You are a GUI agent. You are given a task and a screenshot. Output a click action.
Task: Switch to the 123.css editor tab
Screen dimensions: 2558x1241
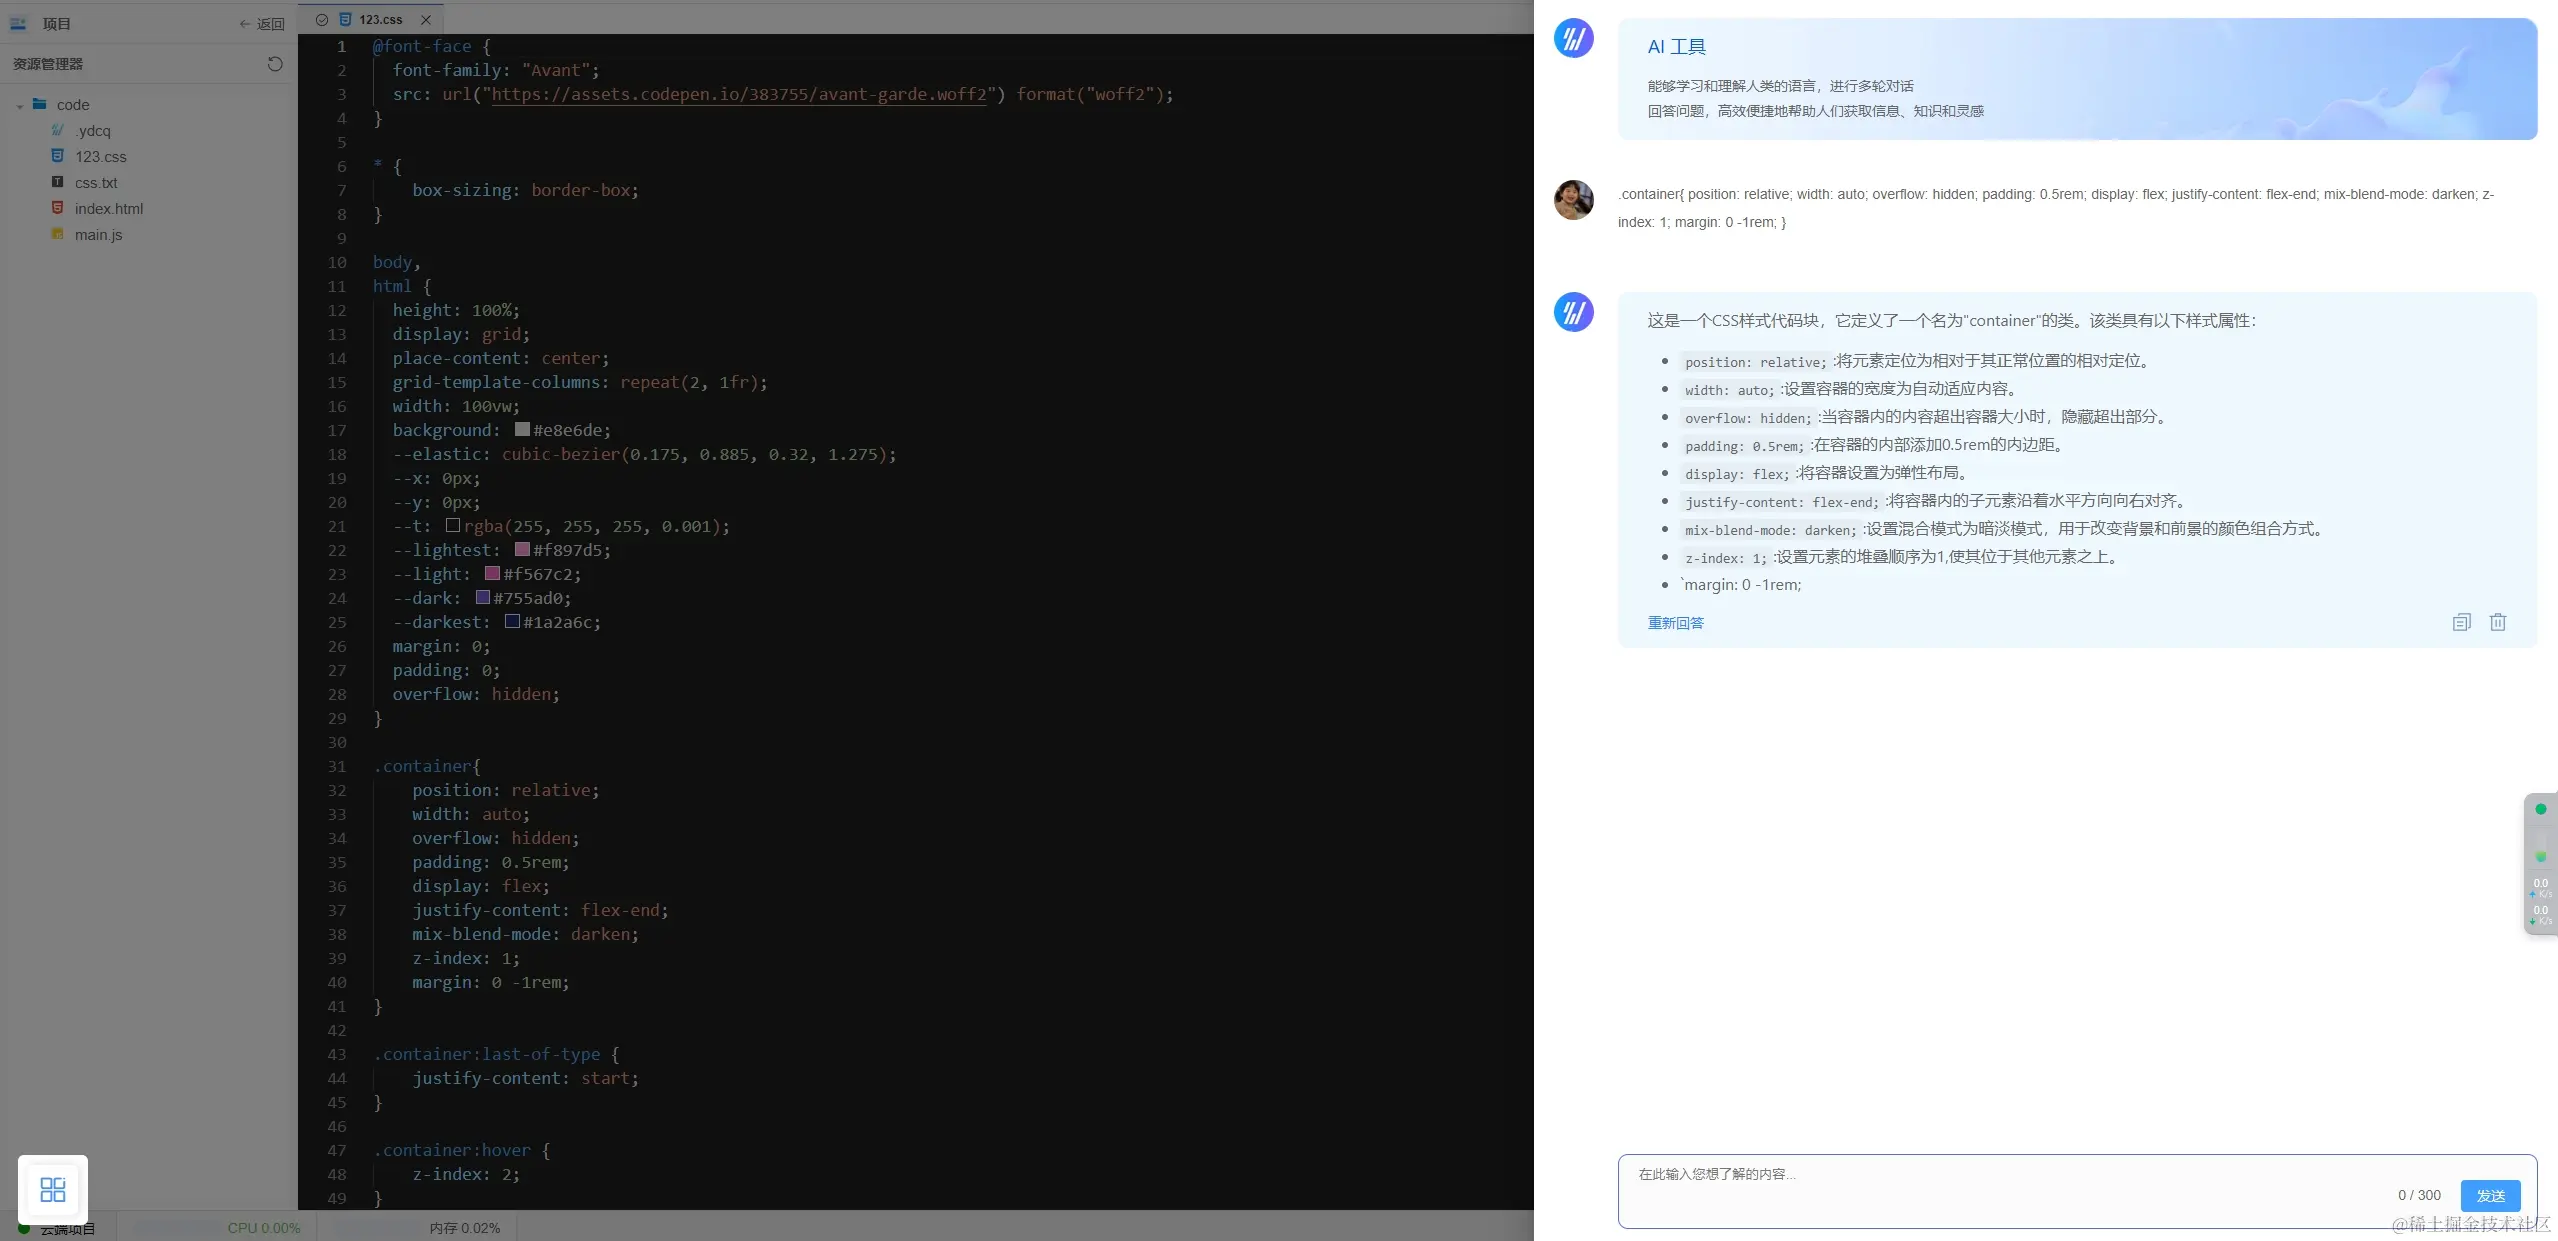point(380,20)
